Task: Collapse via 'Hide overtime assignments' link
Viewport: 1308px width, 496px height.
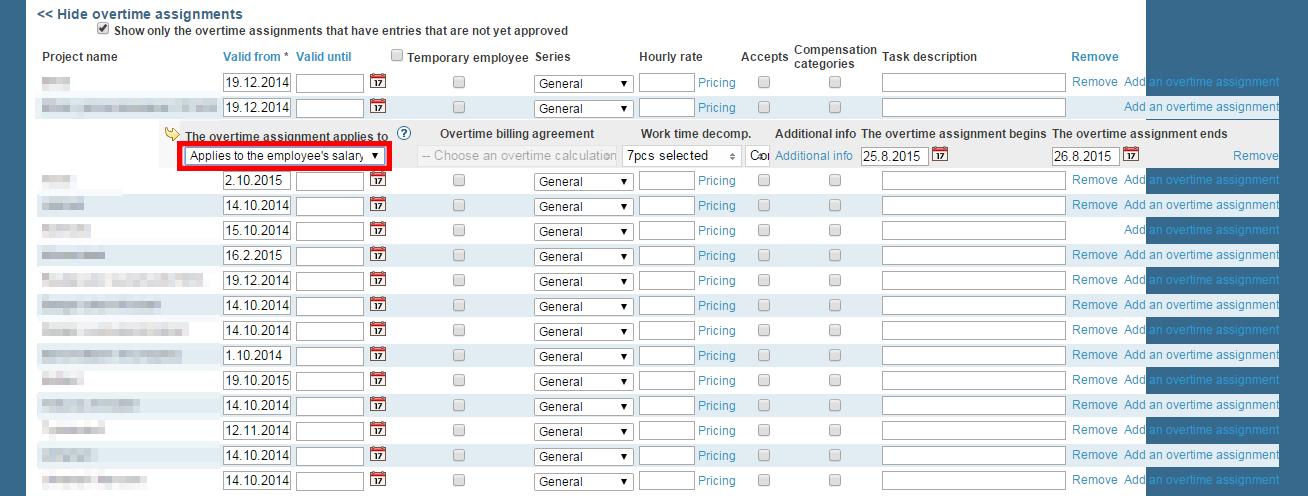Action: (x=139, y=14)
